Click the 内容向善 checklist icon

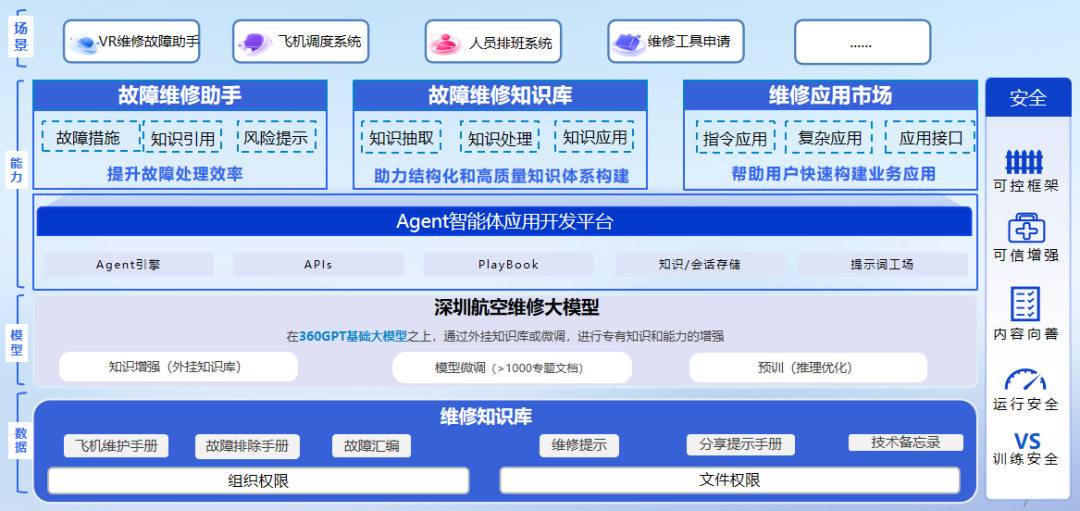pos(1024,304)
